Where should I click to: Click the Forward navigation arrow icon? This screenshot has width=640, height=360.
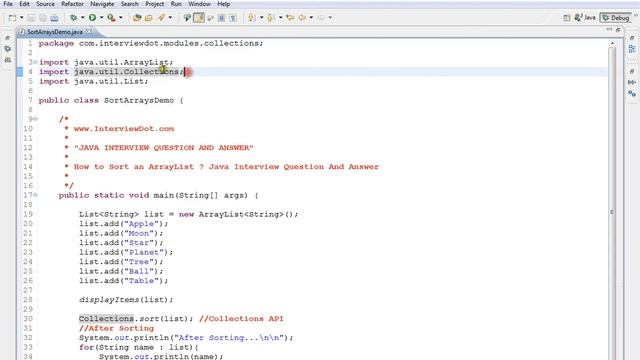tap(321, 18)
